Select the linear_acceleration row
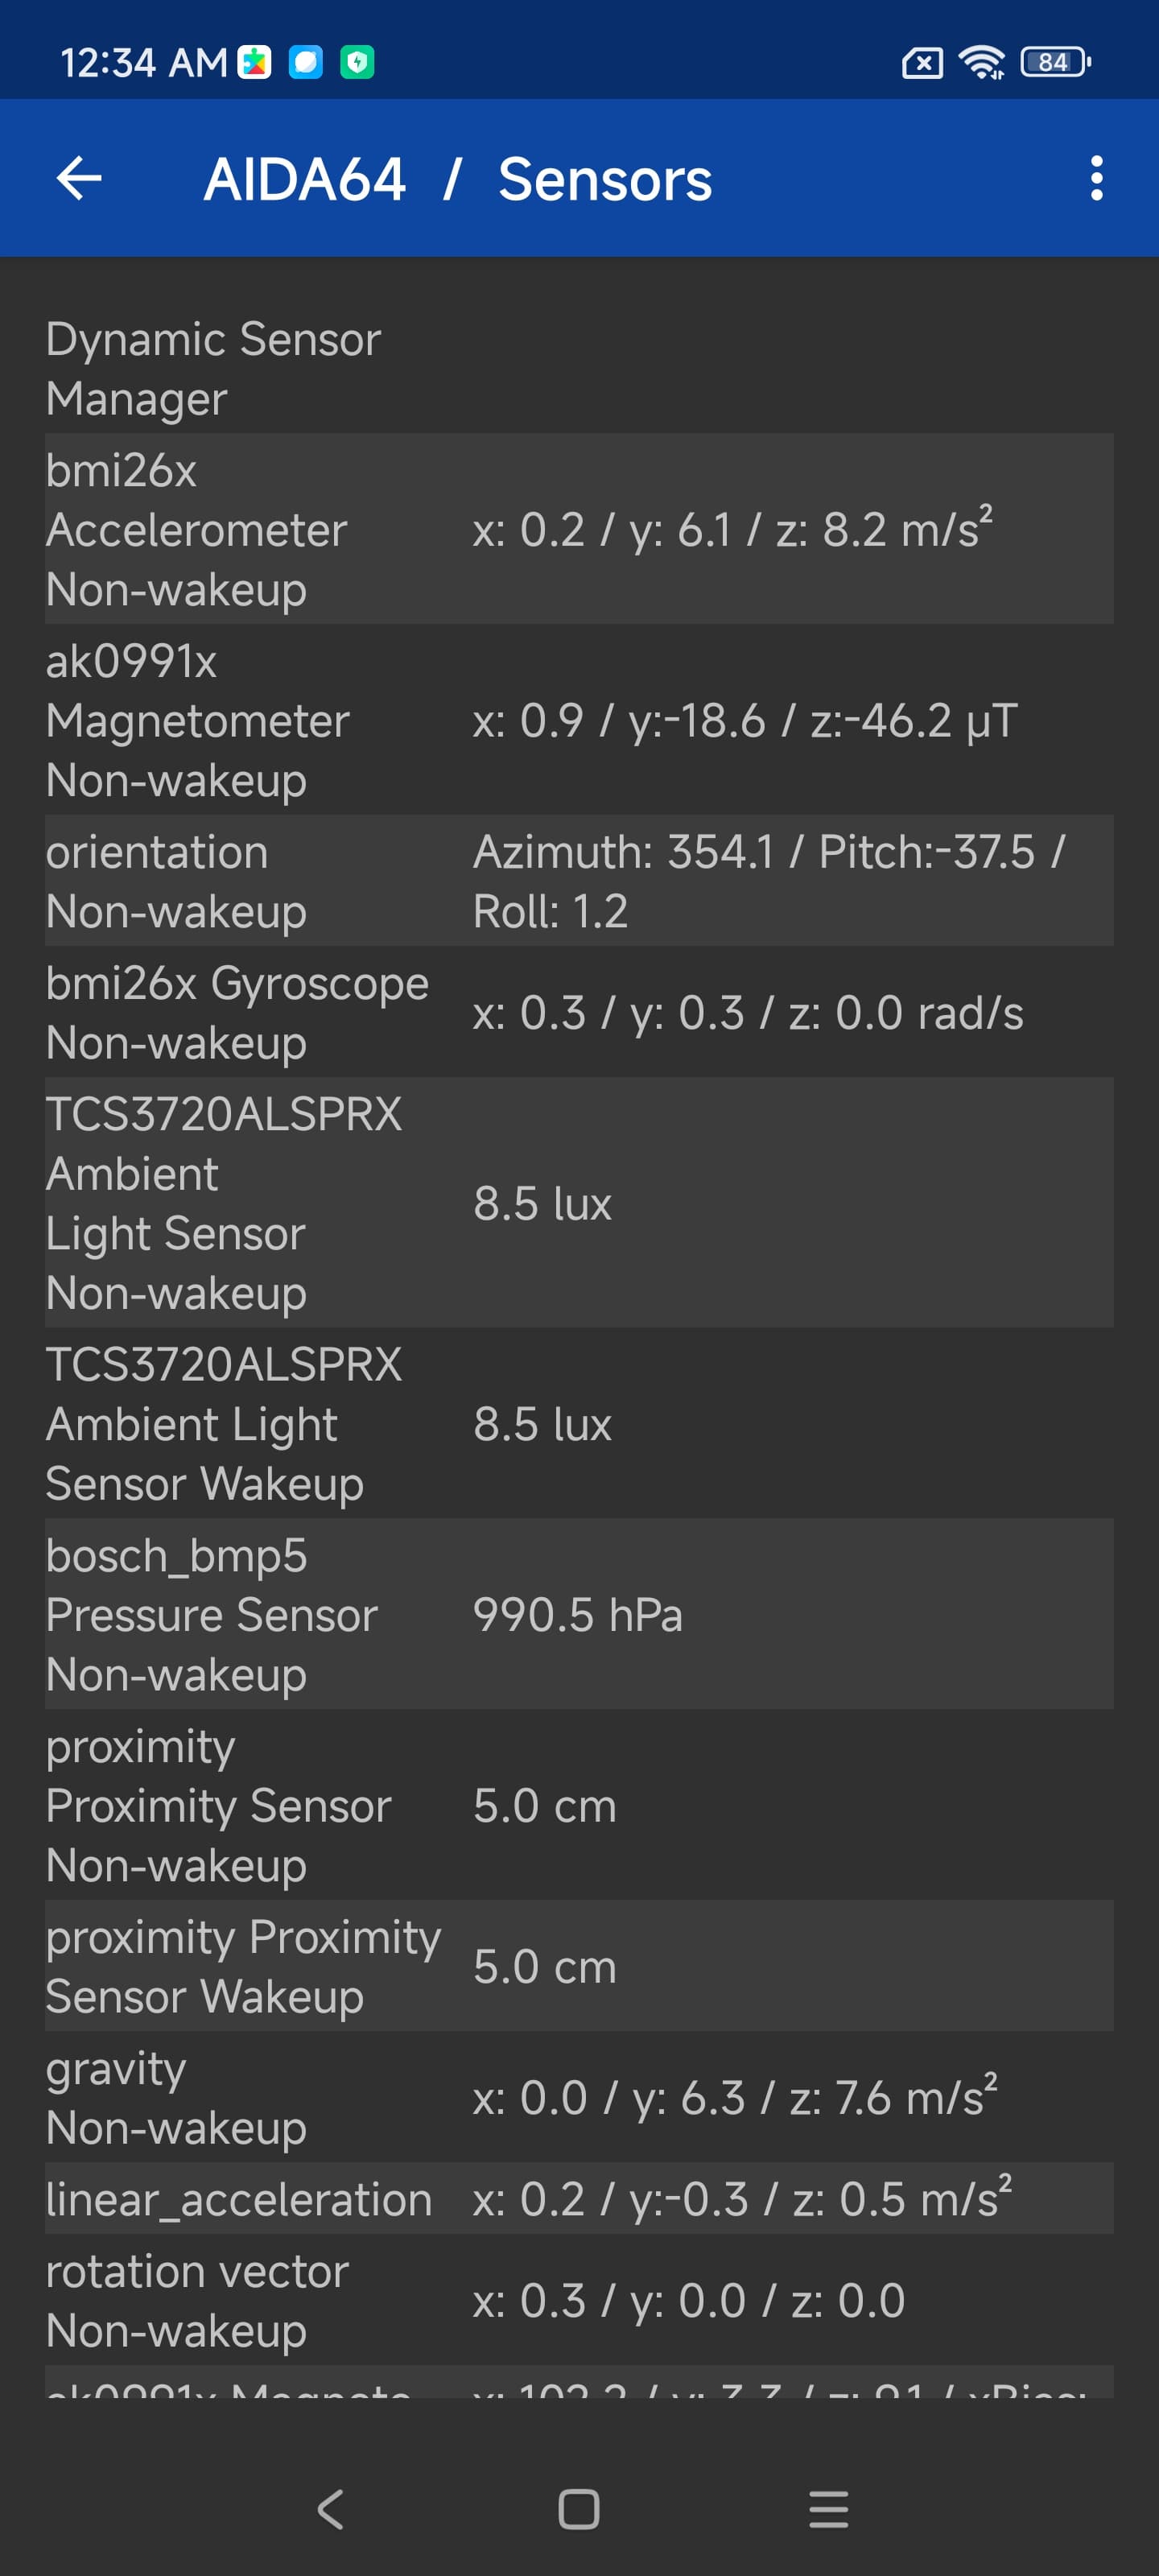The image size is (1159, 2576). (579, 2199)
